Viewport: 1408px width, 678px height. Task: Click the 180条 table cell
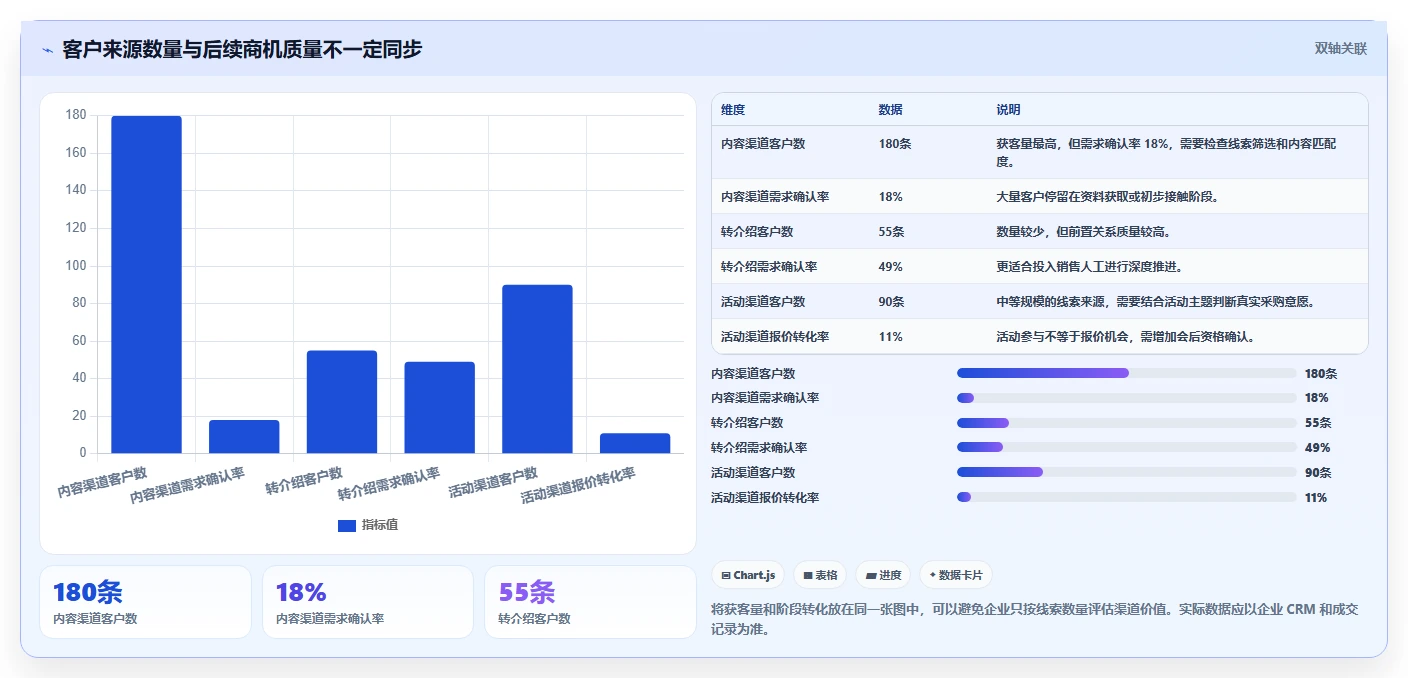point(895,144)
